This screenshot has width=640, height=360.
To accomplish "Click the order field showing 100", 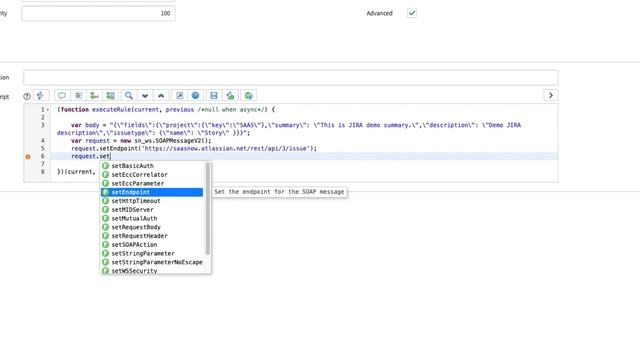I will [98, 13].
